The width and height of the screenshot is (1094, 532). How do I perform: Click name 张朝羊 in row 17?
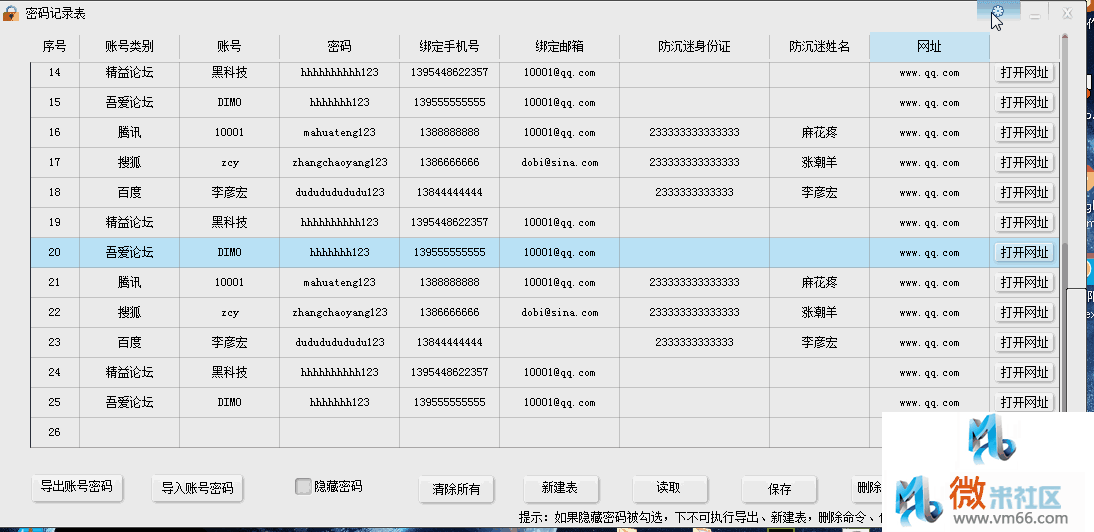click(820, 162)
